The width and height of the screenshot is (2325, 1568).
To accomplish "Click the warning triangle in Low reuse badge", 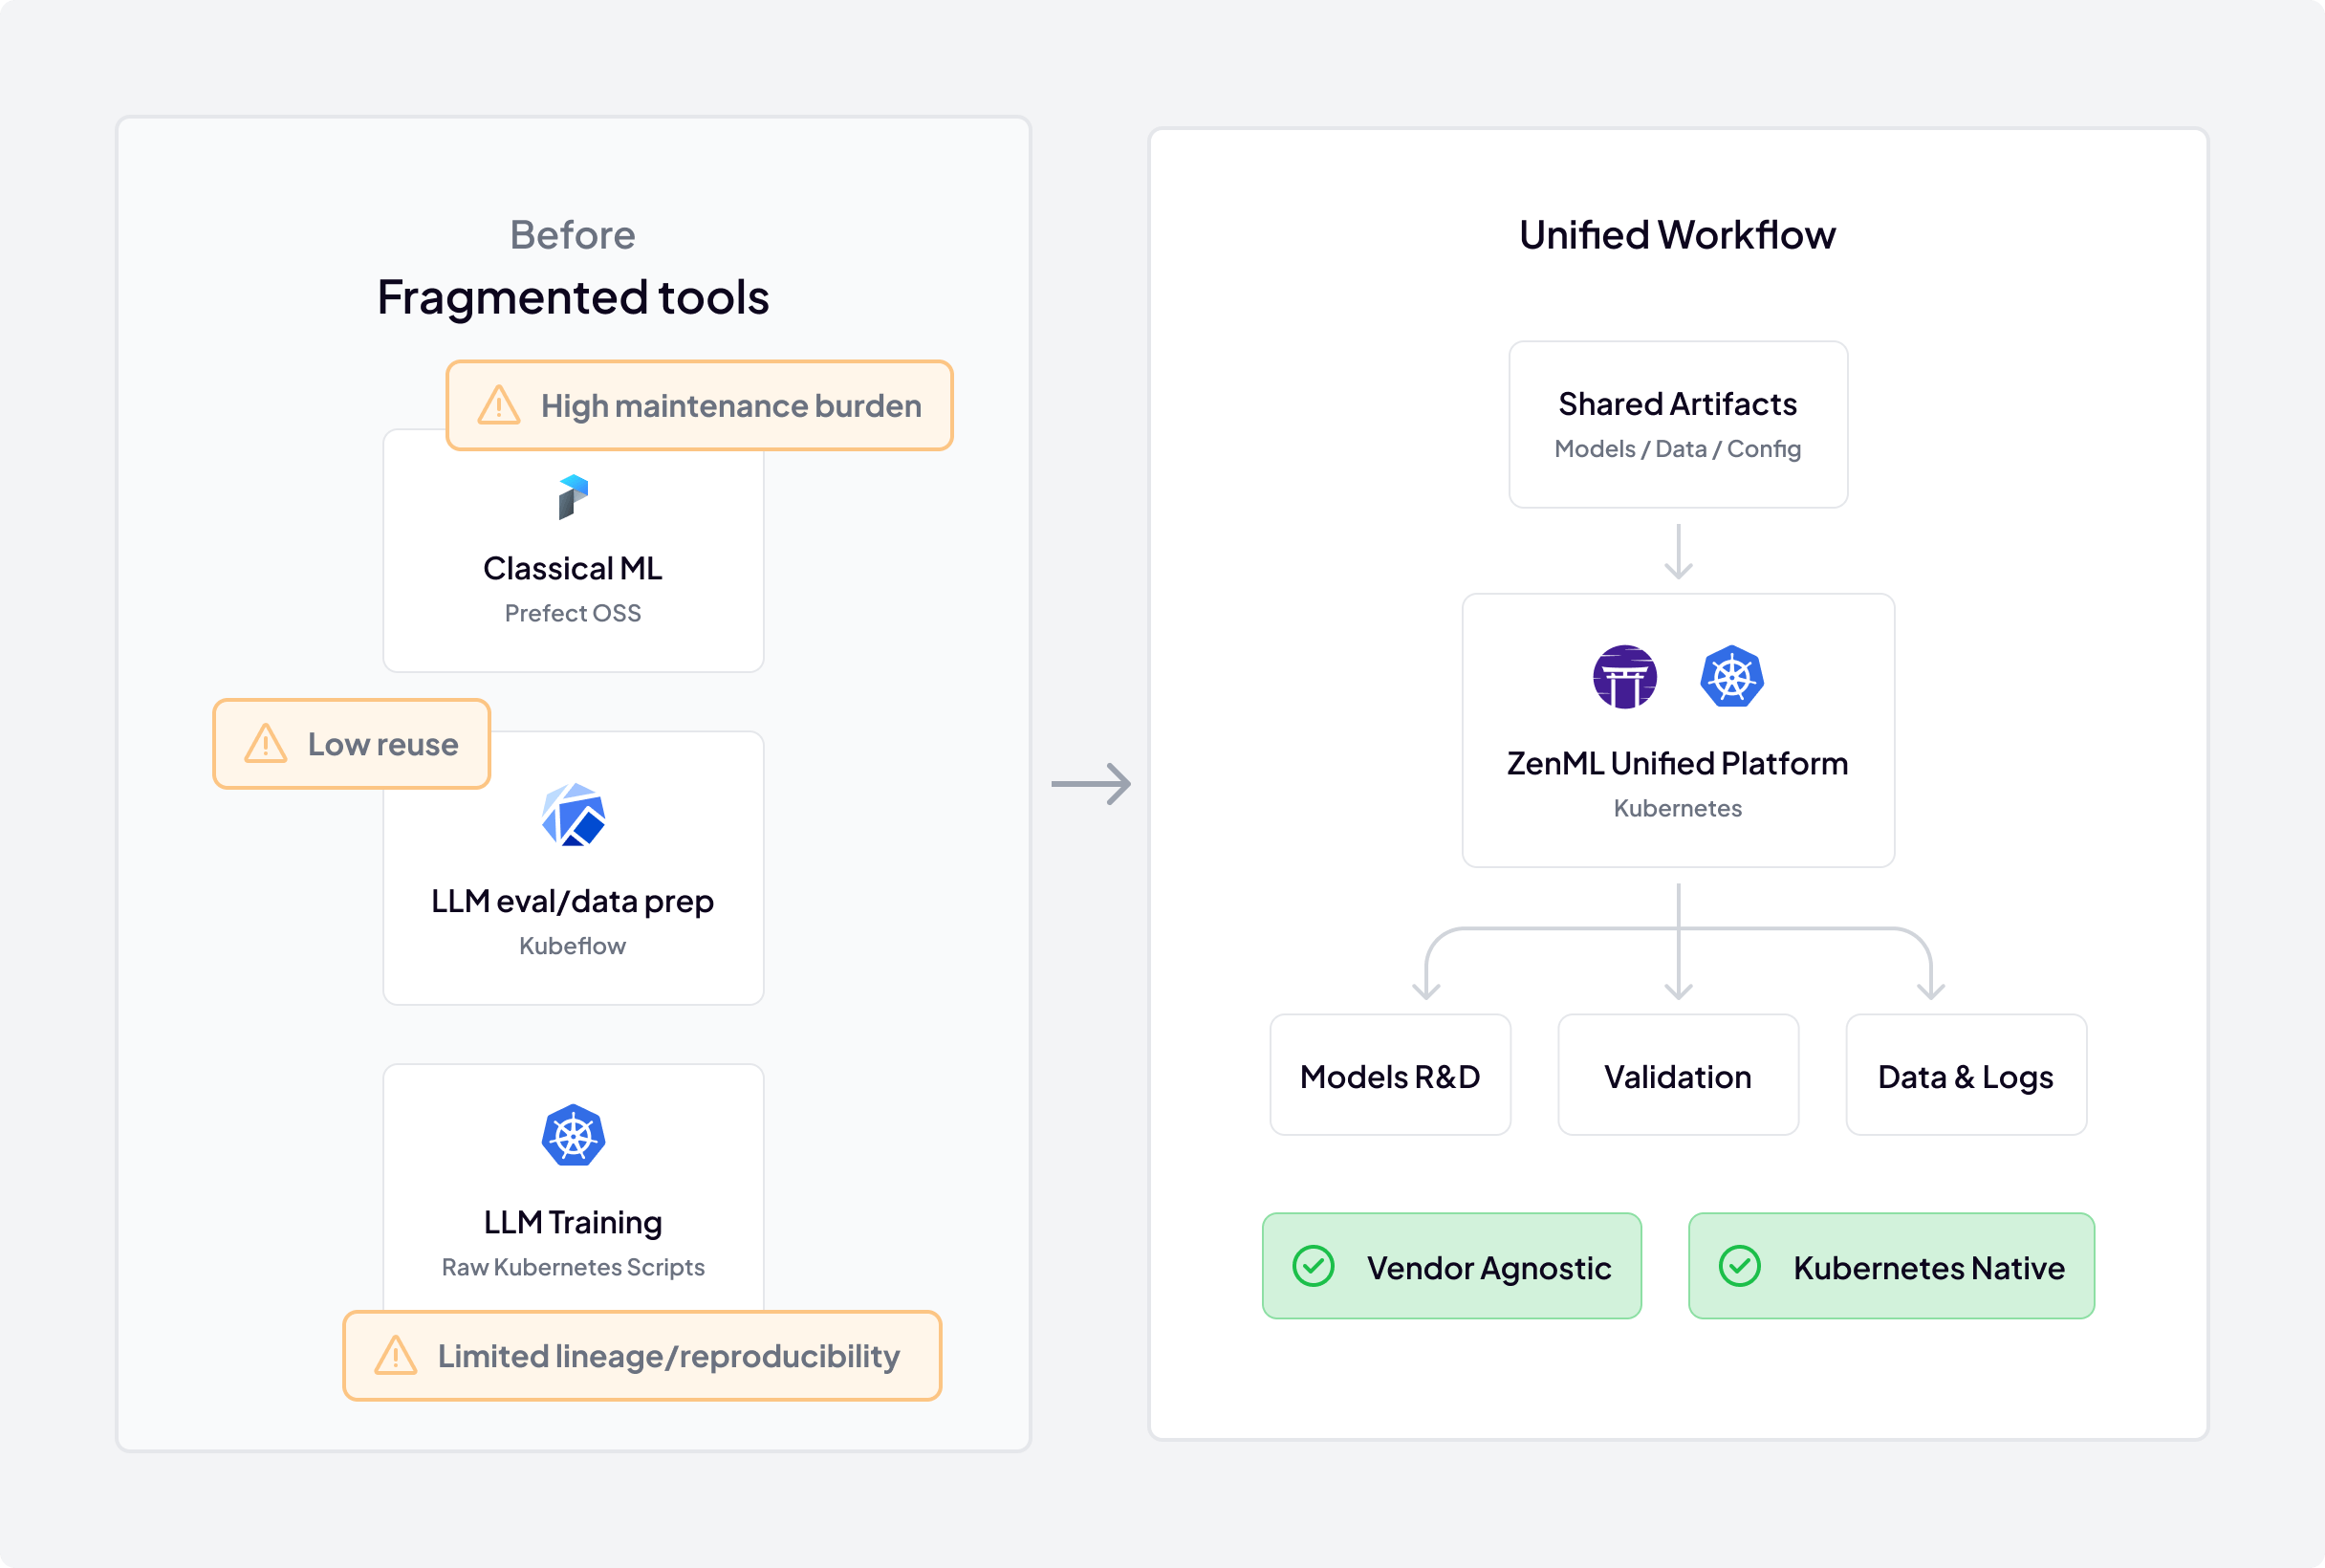I will [x=265, y=744].
